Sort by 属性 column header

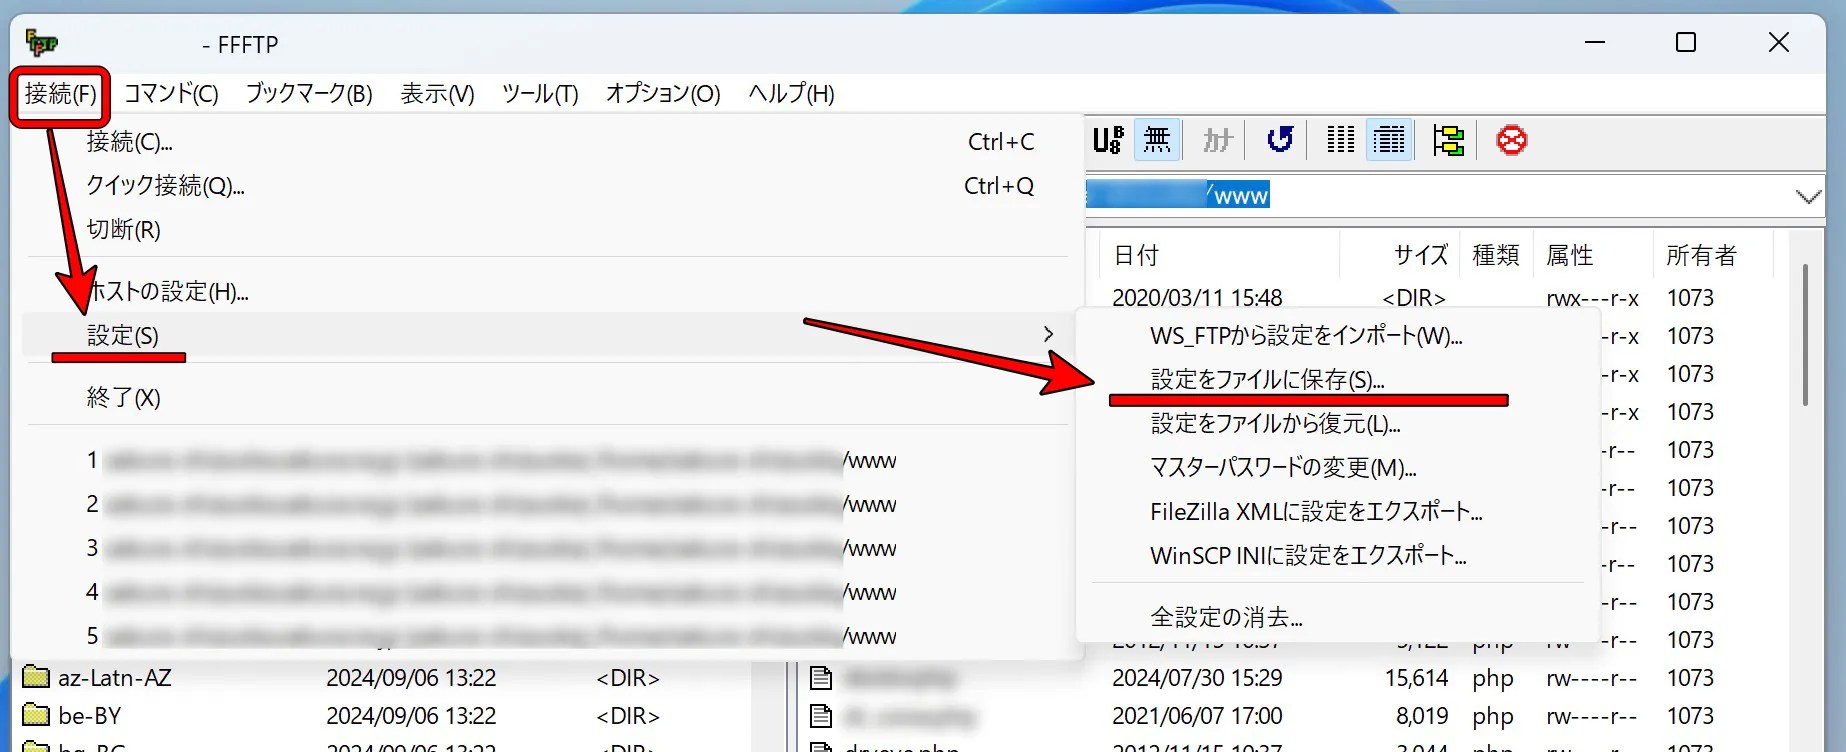(x=1594, y=255)
